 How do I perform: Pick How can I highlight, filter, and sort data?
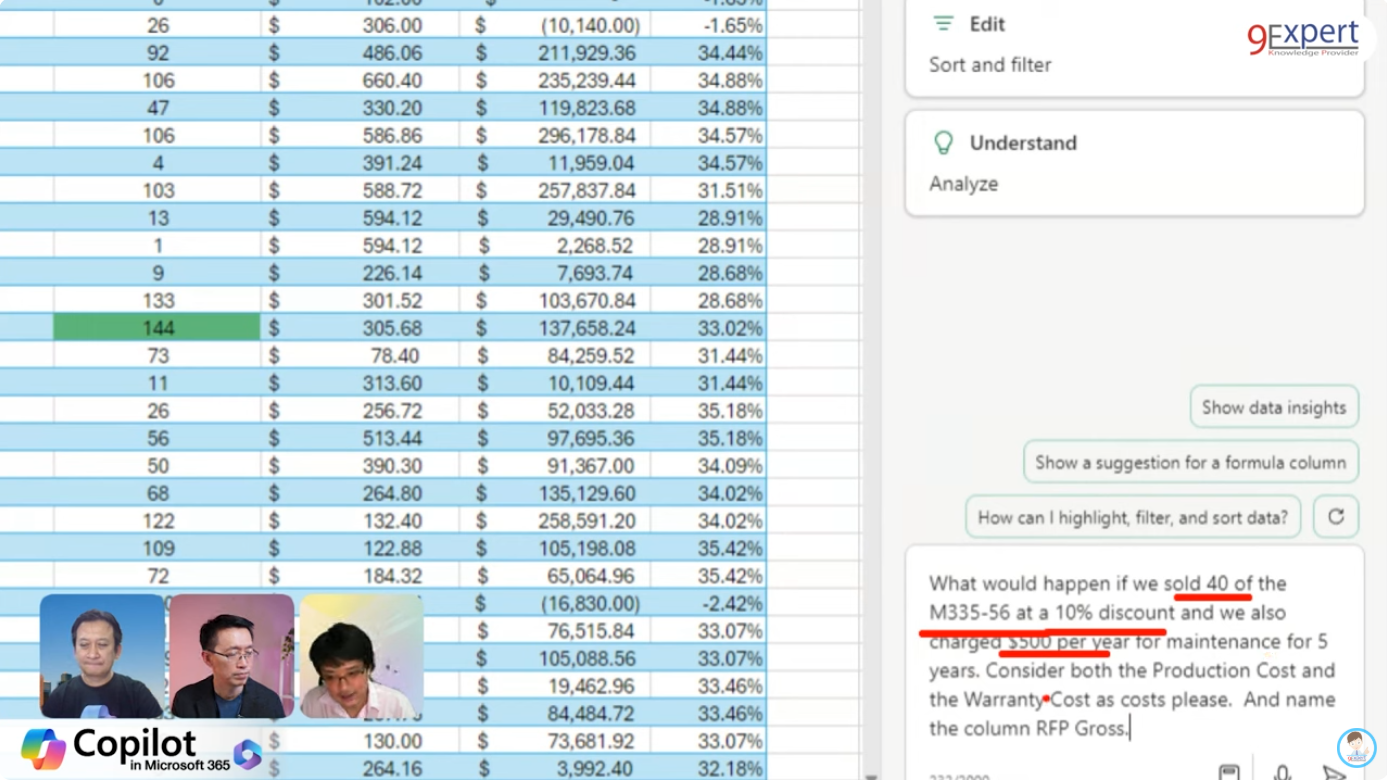click(x=1132, y=517)
